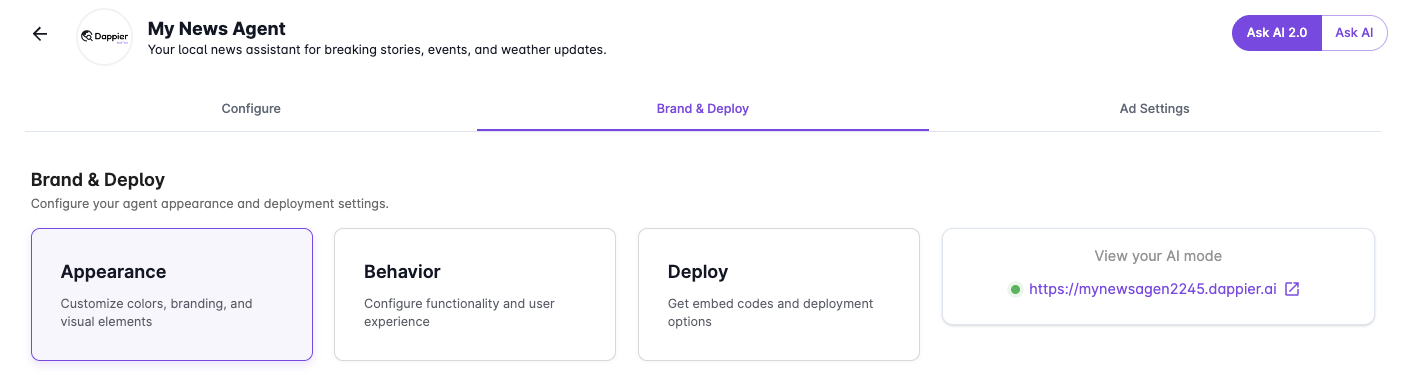
Task: Open the mynewsagen2245.dappier.ai link
Action: pyautogui.click(x=1153, y=289)
